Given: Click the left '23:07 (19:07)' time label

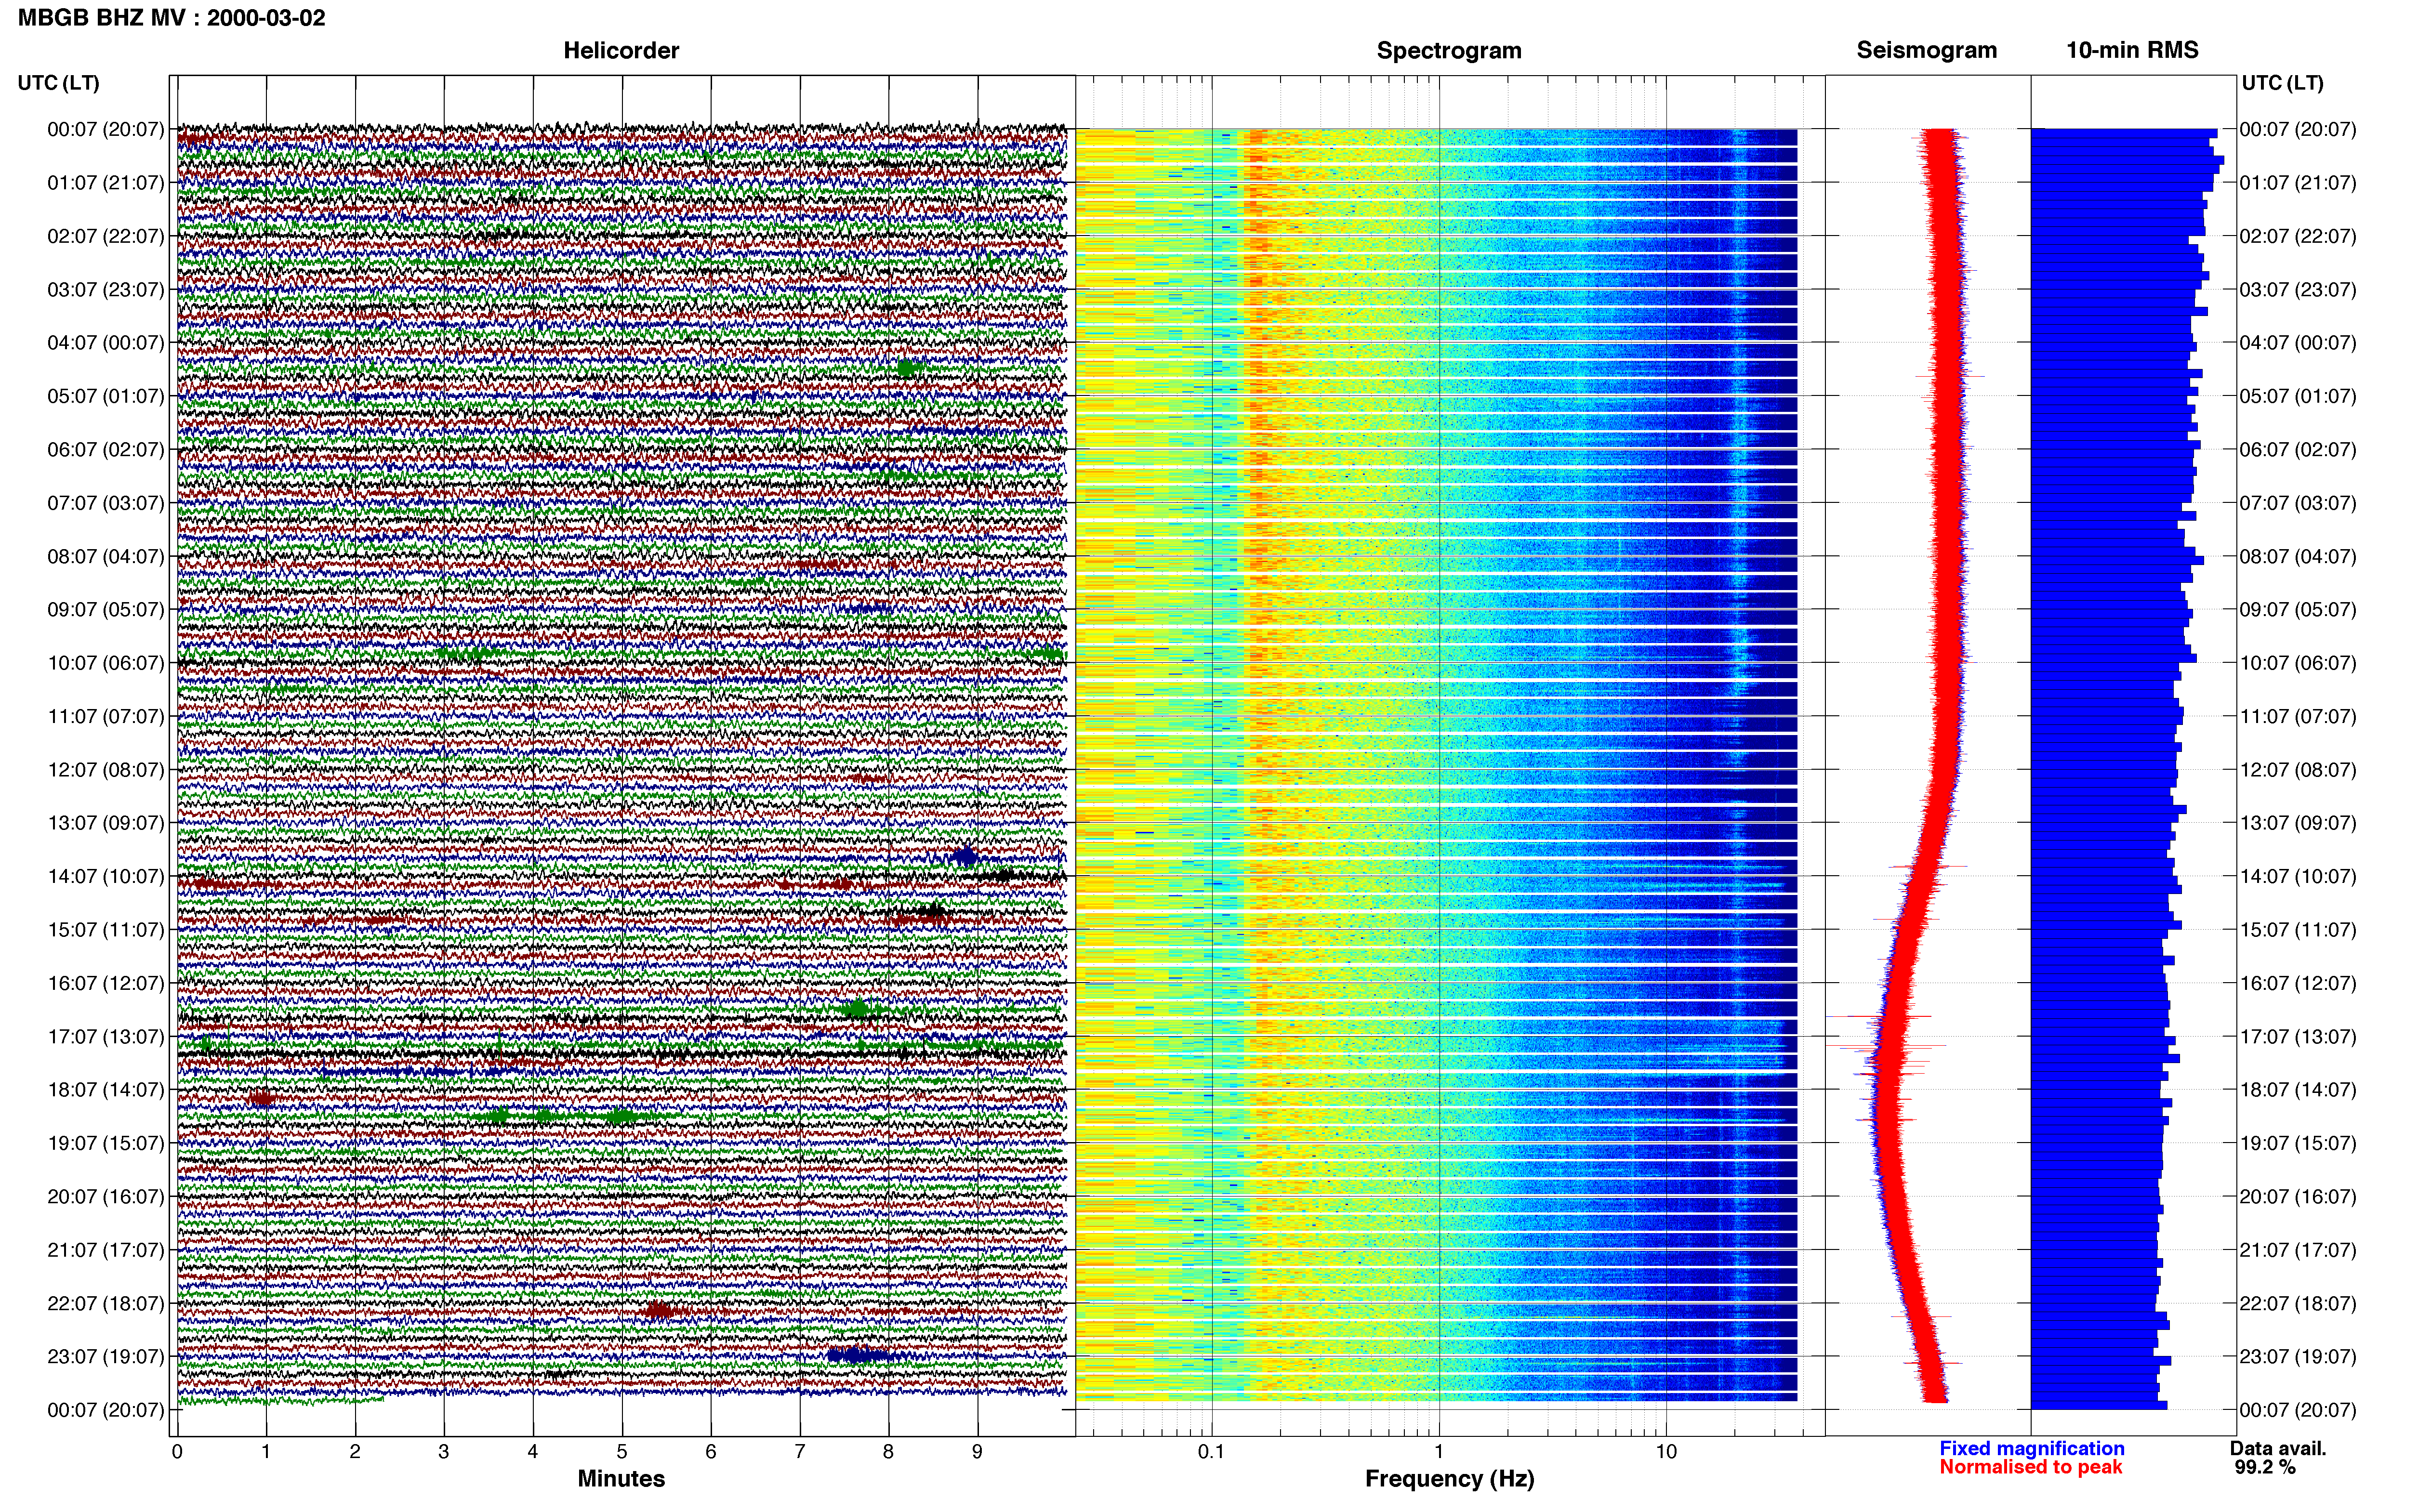Looking at the screenshot, I should point(106,1357).
